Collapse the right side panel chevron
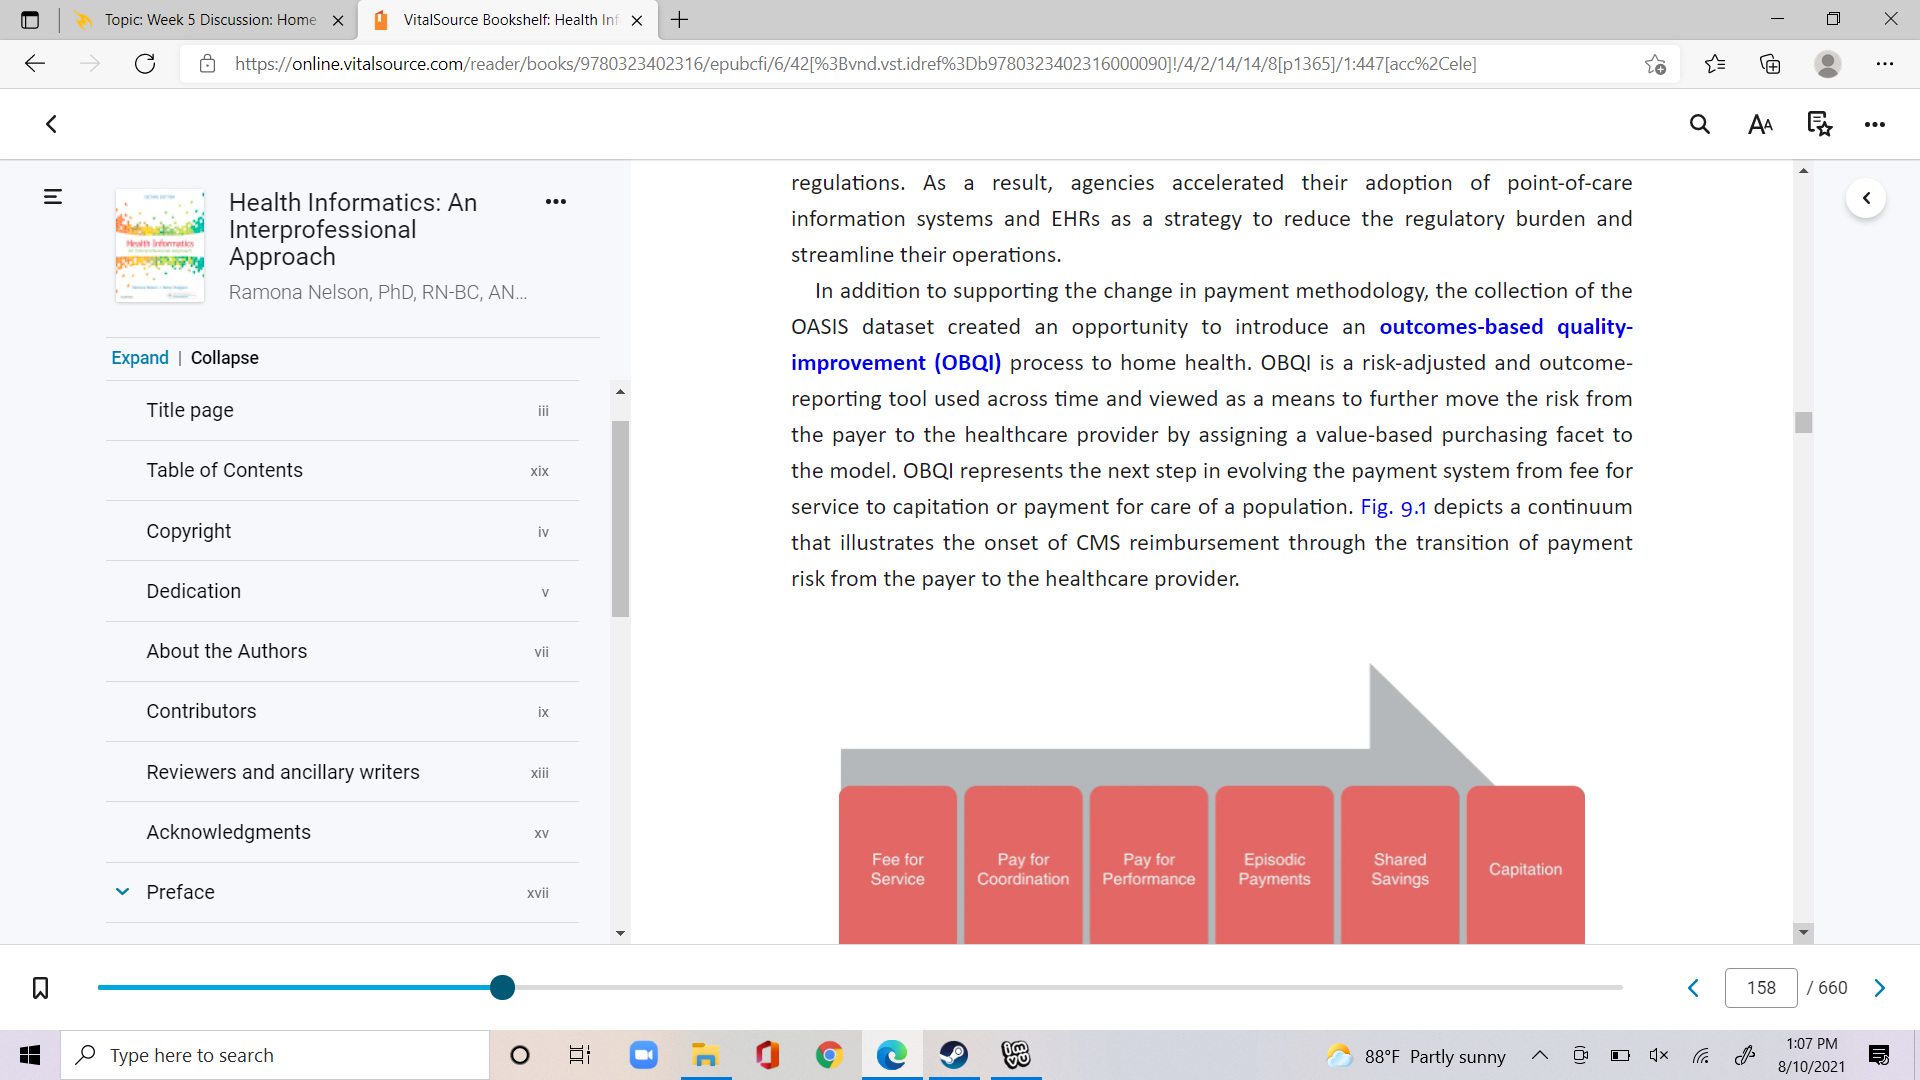This screenshot has width=1920, height=1080. click(1866, 198)
